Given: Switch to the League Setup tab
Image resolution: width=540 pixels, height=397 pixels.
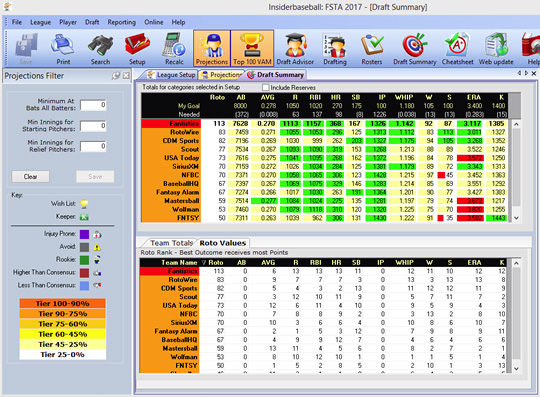Looking at the screenshot, I should click(x=172, y=75).
